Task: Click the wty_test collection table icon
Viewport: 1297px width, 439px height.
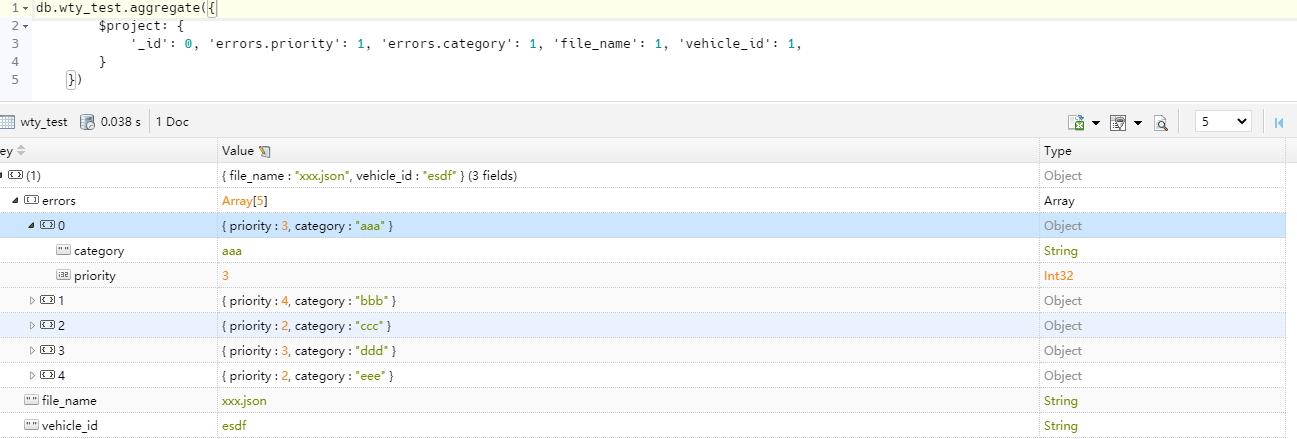Action: click(8, 122)
